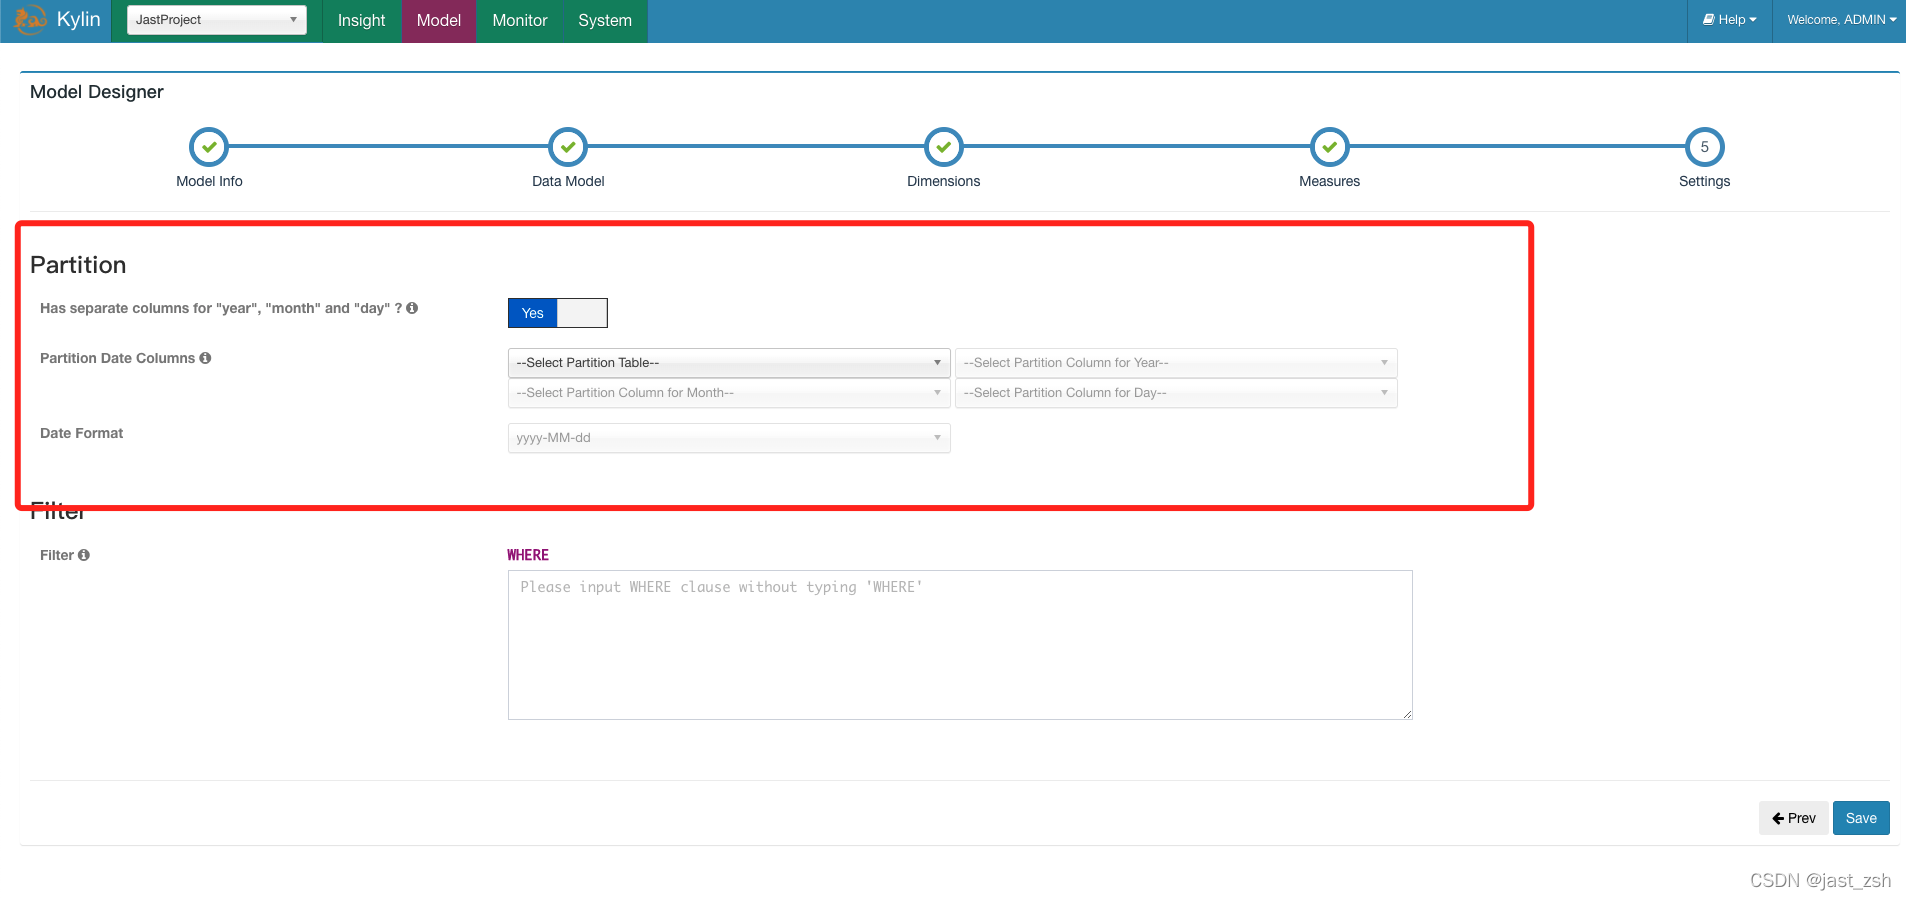Open Select Partition Column for Day dropdown
Screen dimensions: 1906x900
[1176, 393]
